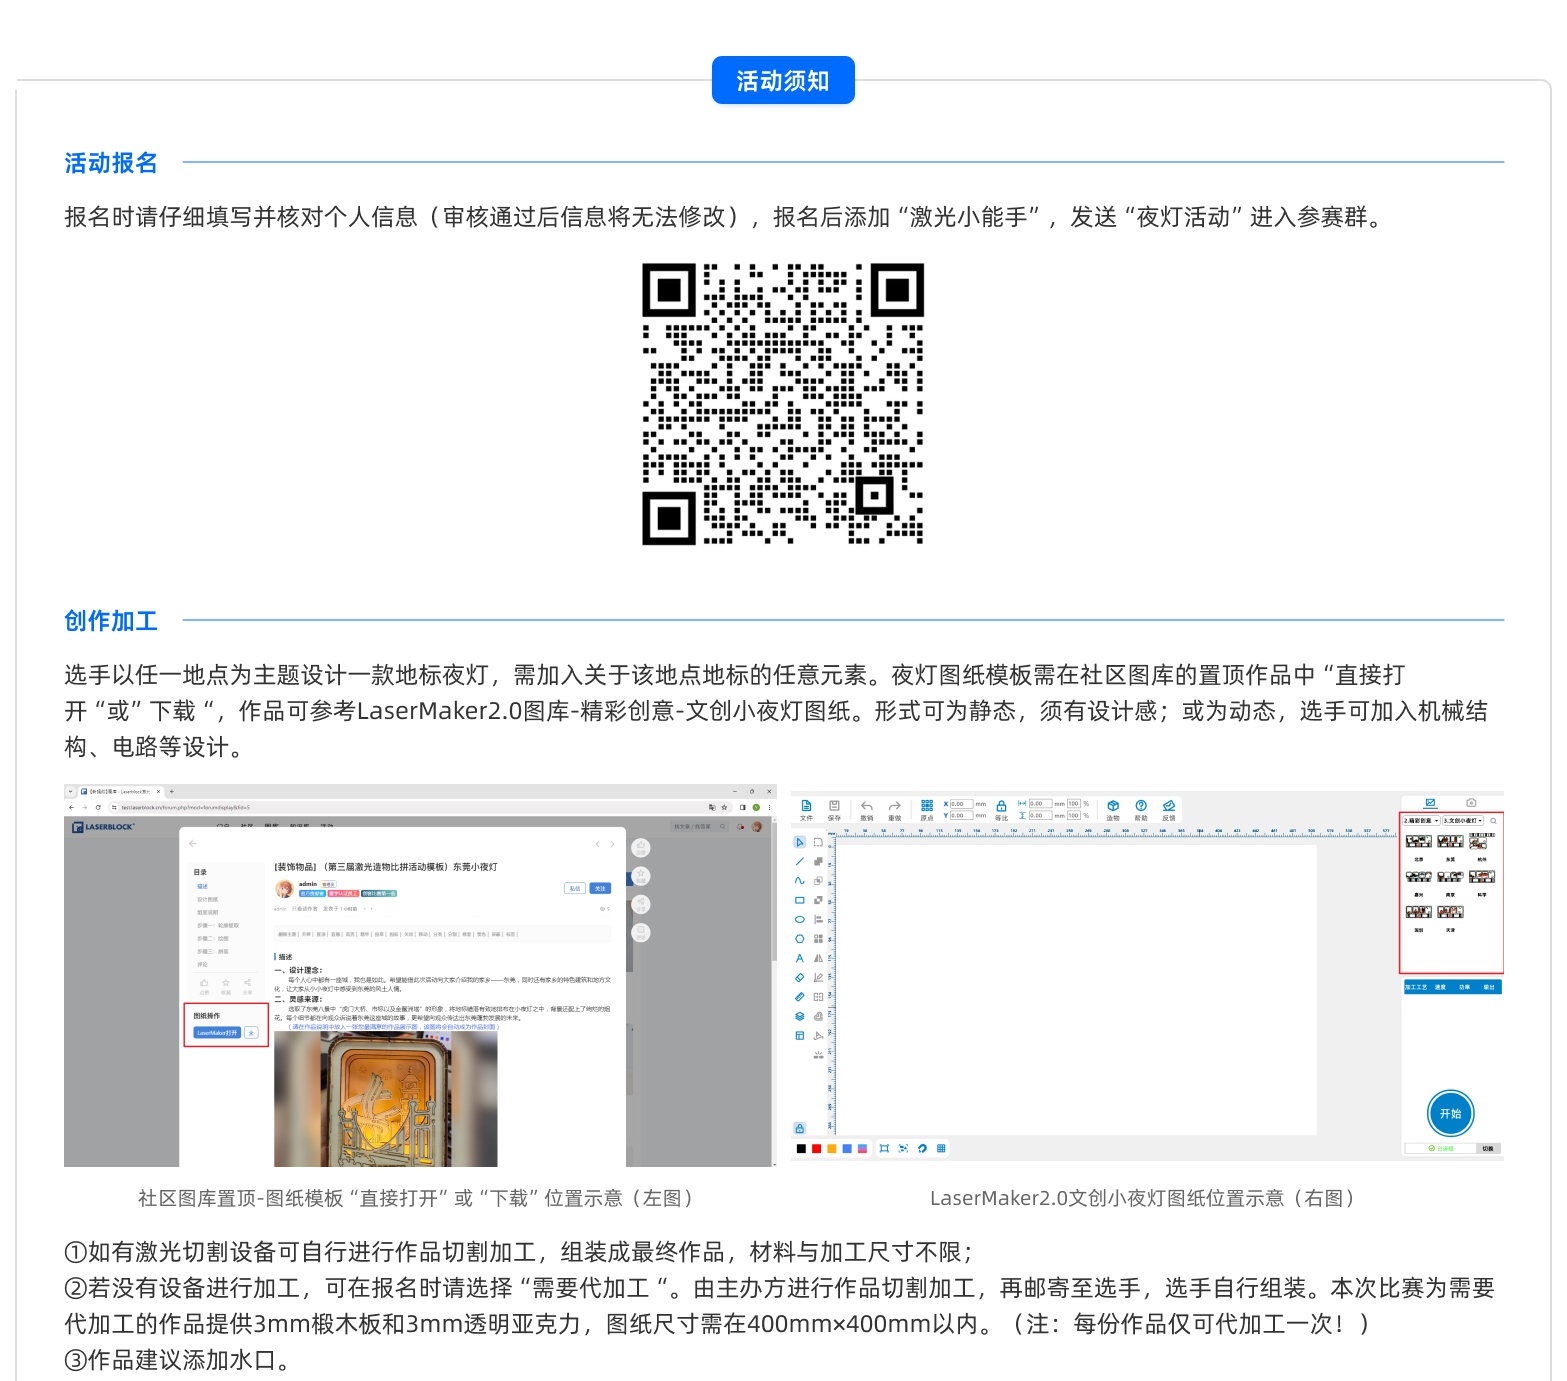Click the layers stack tool icon
This screenshot has height=1381, width=1567.
tap(800, 1016)
